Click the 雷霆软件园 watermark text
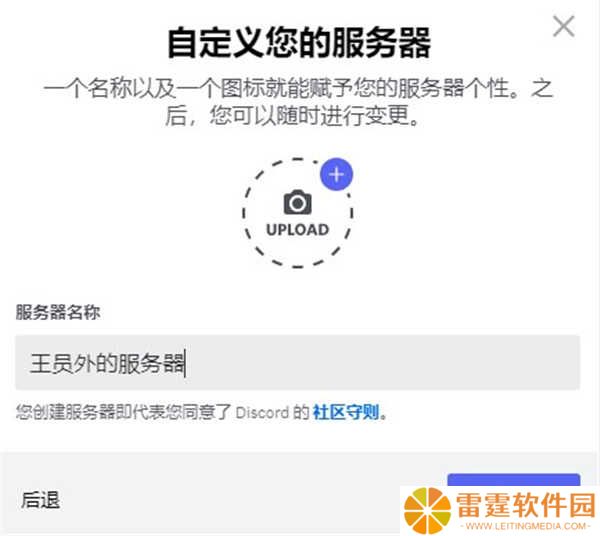This screenshot has width=600, height=536. (x=526, y=505)
